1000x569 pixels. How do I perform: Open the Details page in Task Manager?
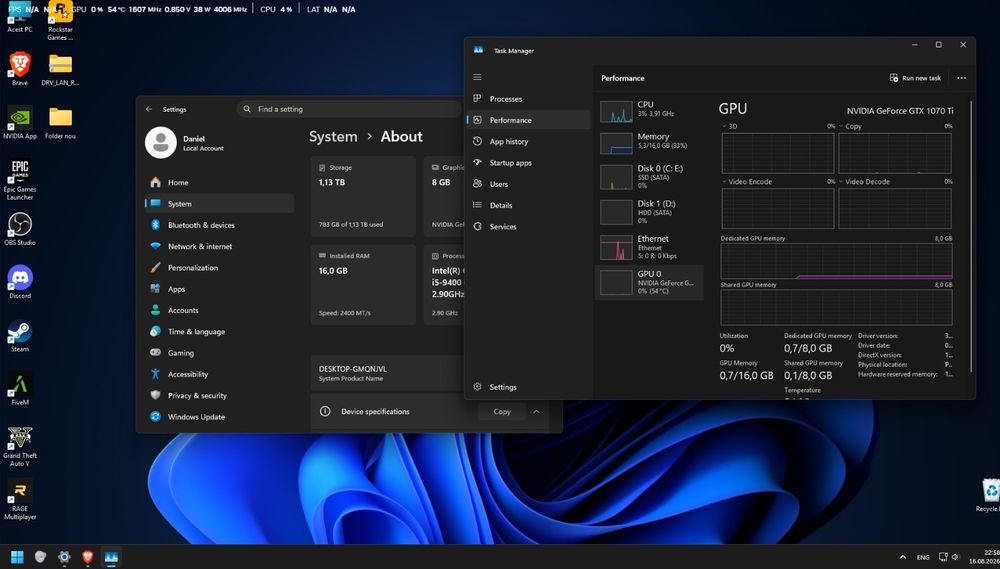coord(527,205)
